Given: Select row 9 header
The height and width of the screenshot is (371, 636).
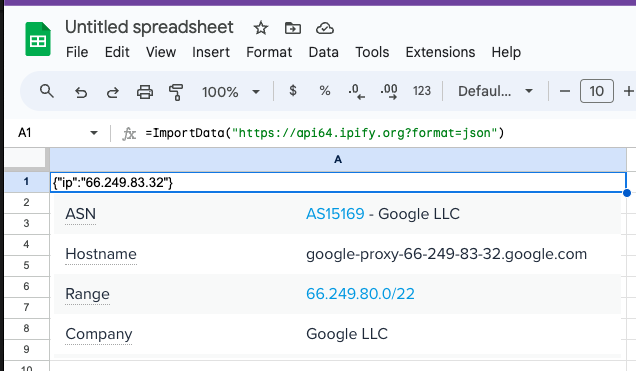Looking at the screenshot, I should [x=26, y=350].
